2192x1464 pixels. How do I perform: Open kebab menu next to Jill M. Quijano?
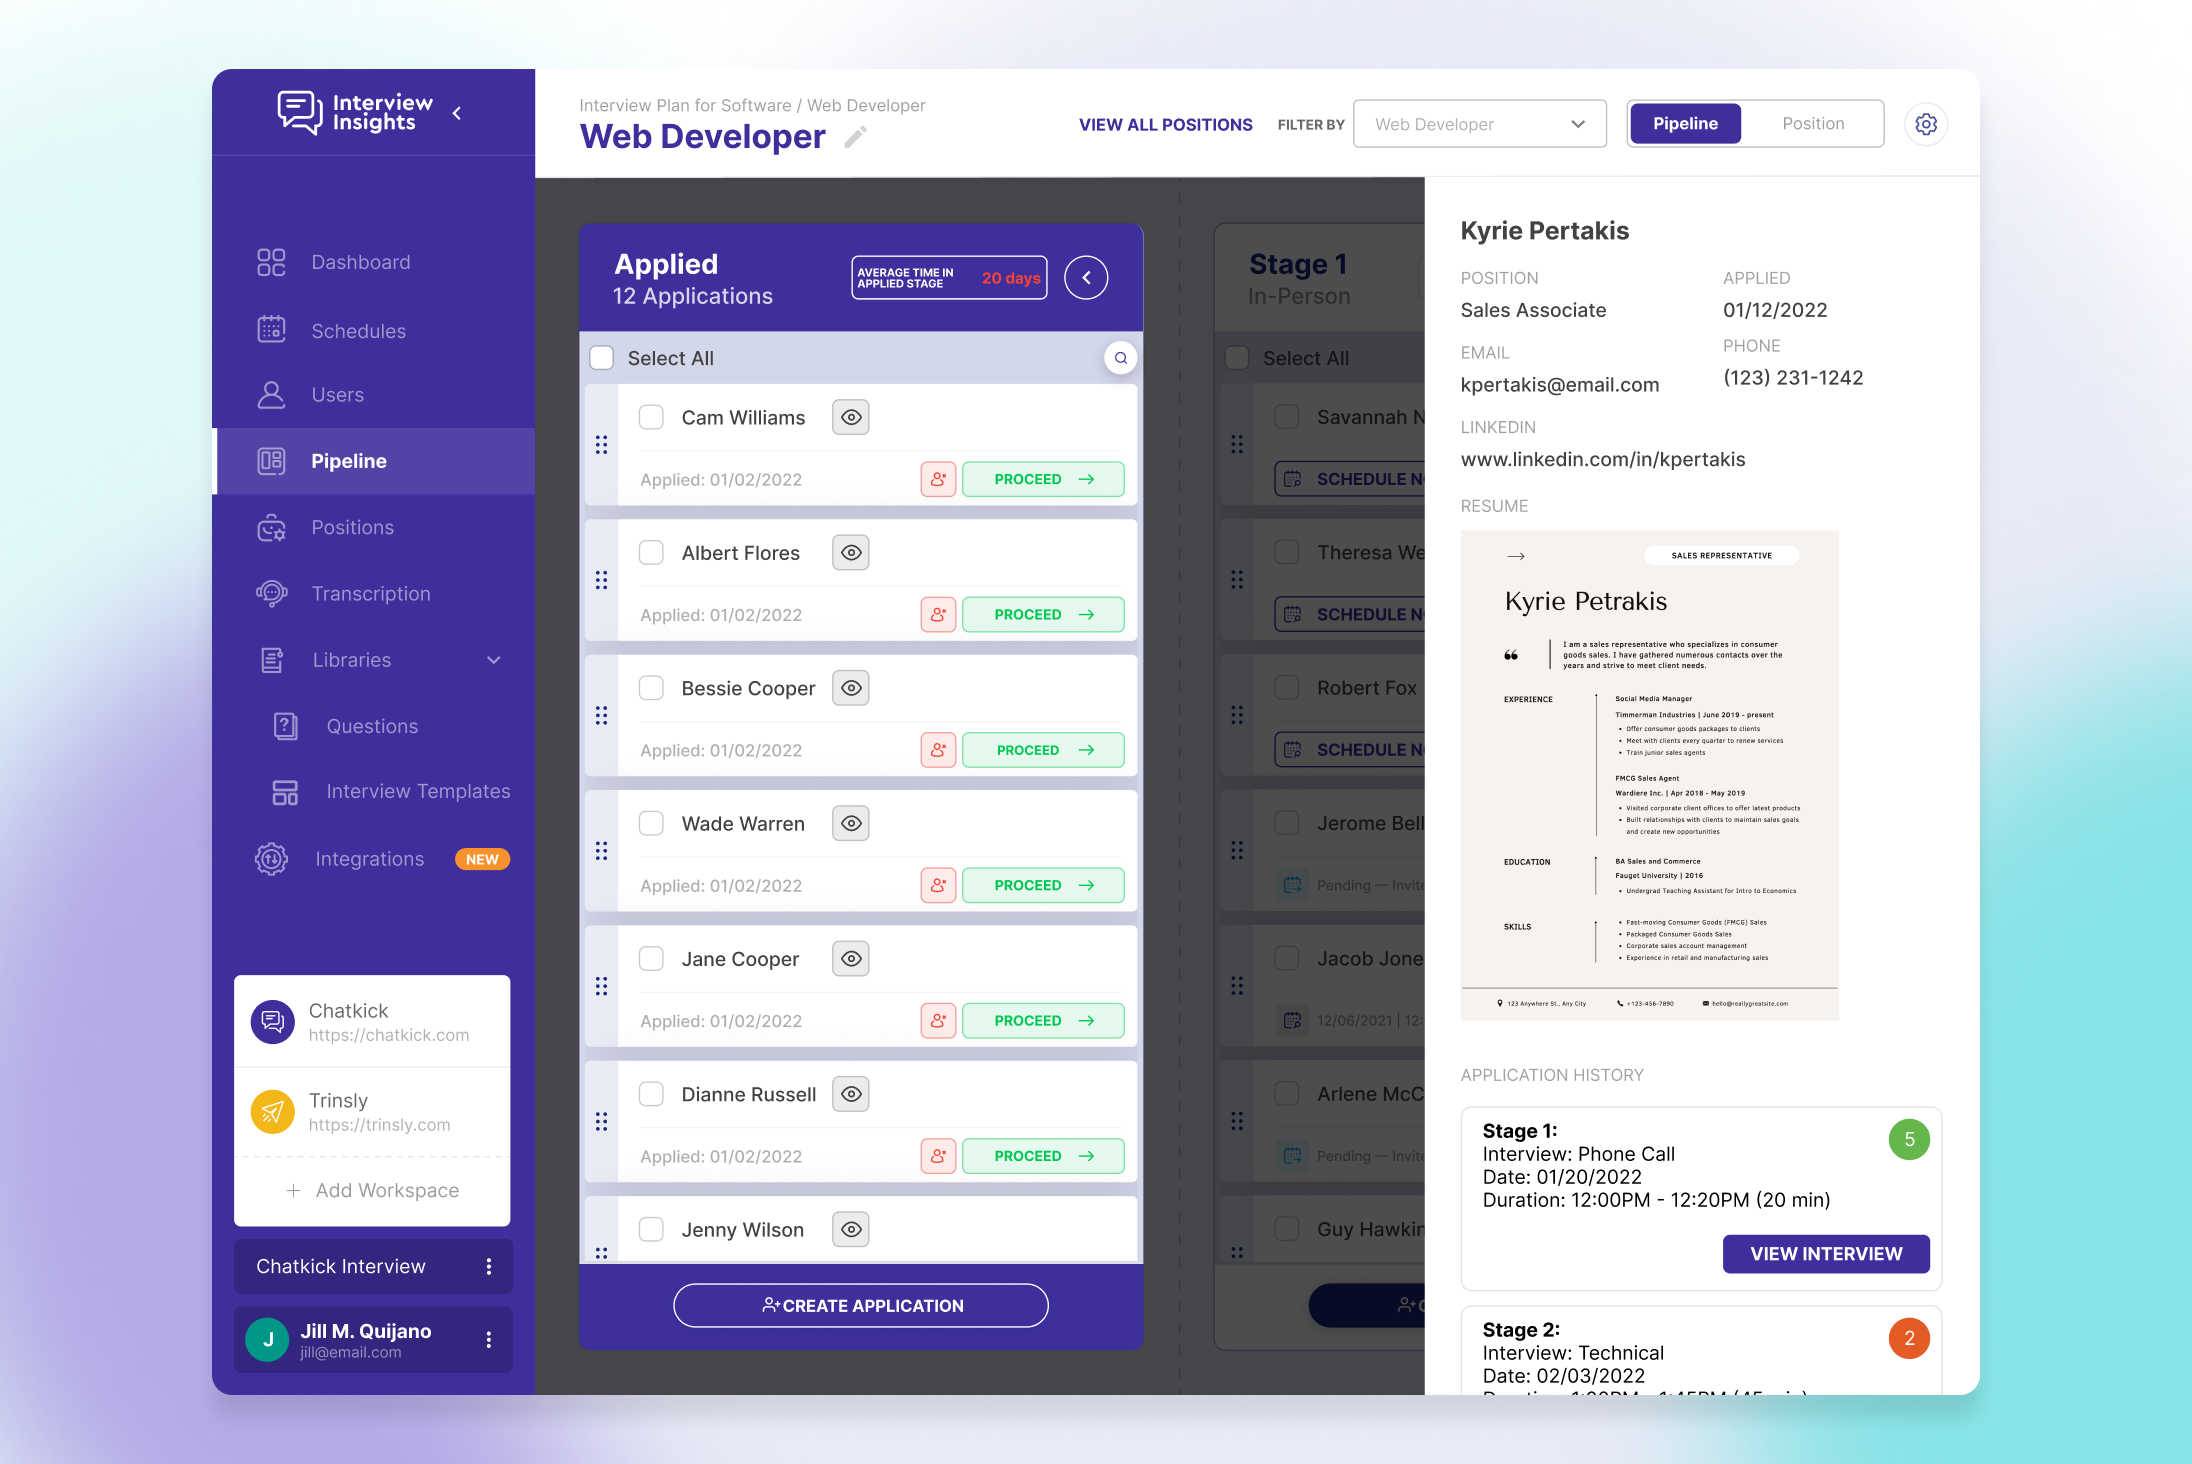point(489,1340)
